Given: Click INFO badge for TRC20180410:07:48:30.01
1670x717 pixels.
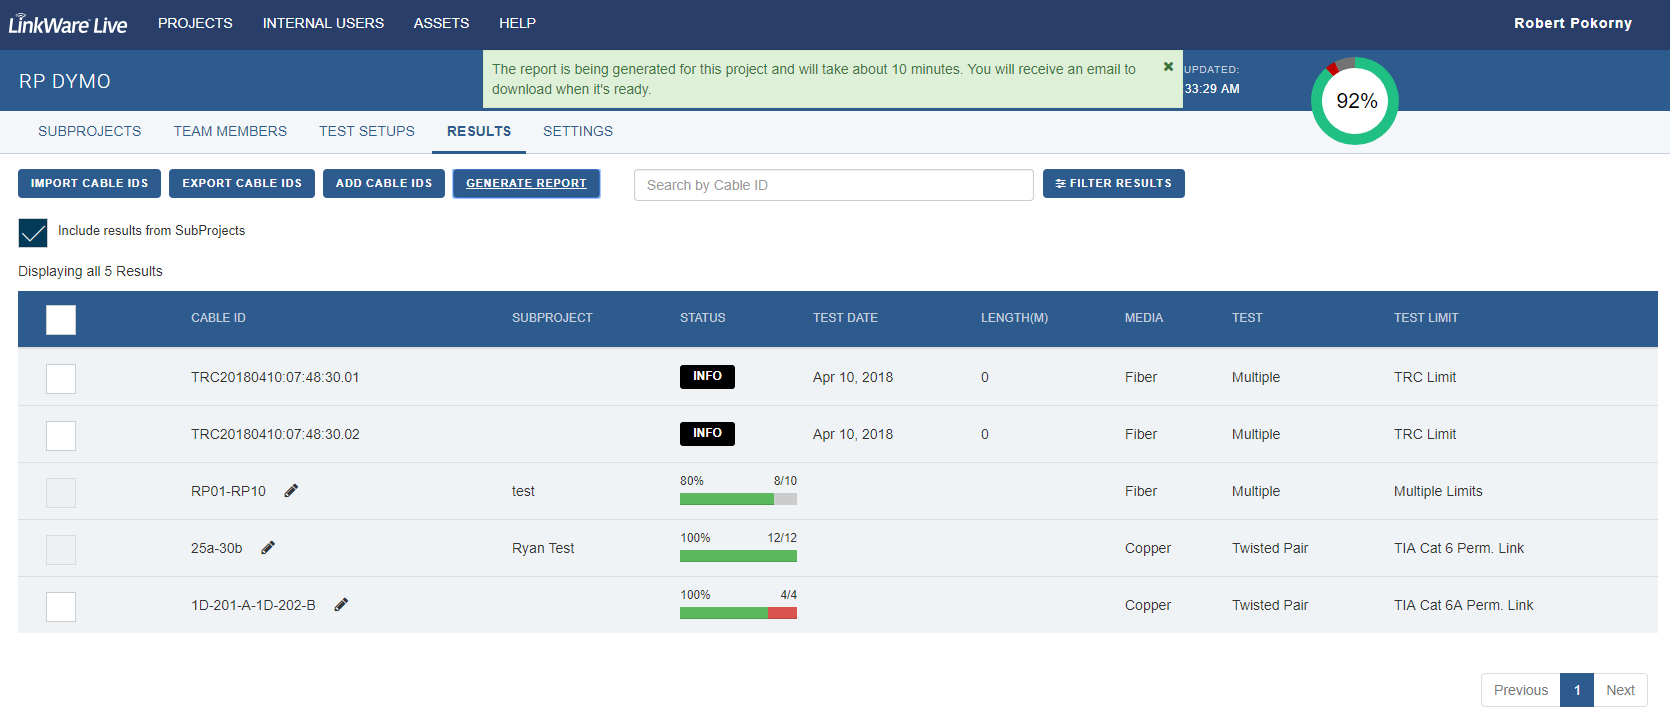Looking at the screenshot, I should [x=707, y=377].
